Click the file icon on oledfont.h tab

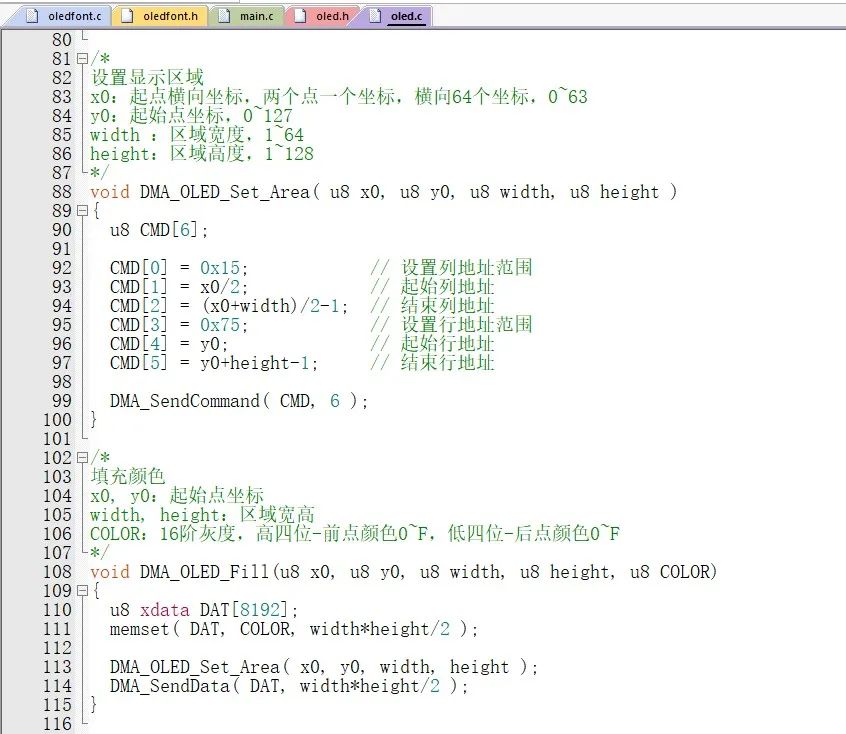click(127, 16)
